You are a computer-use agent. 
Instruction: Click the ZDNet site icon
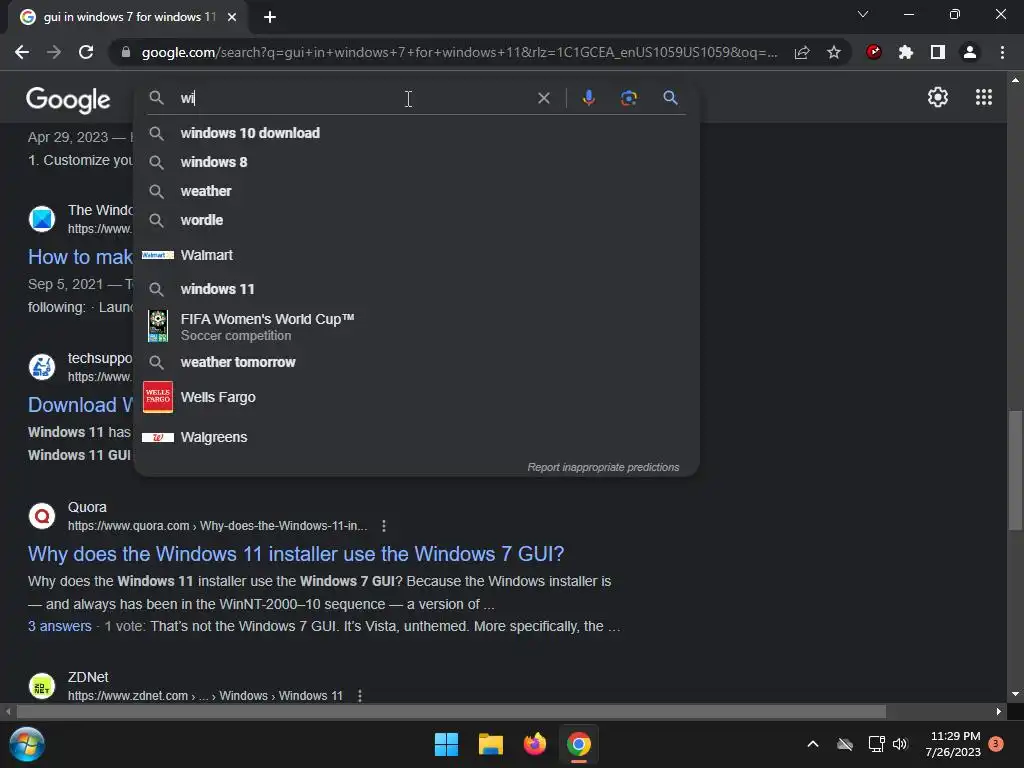pyautogui.click(x=42, y=686)
